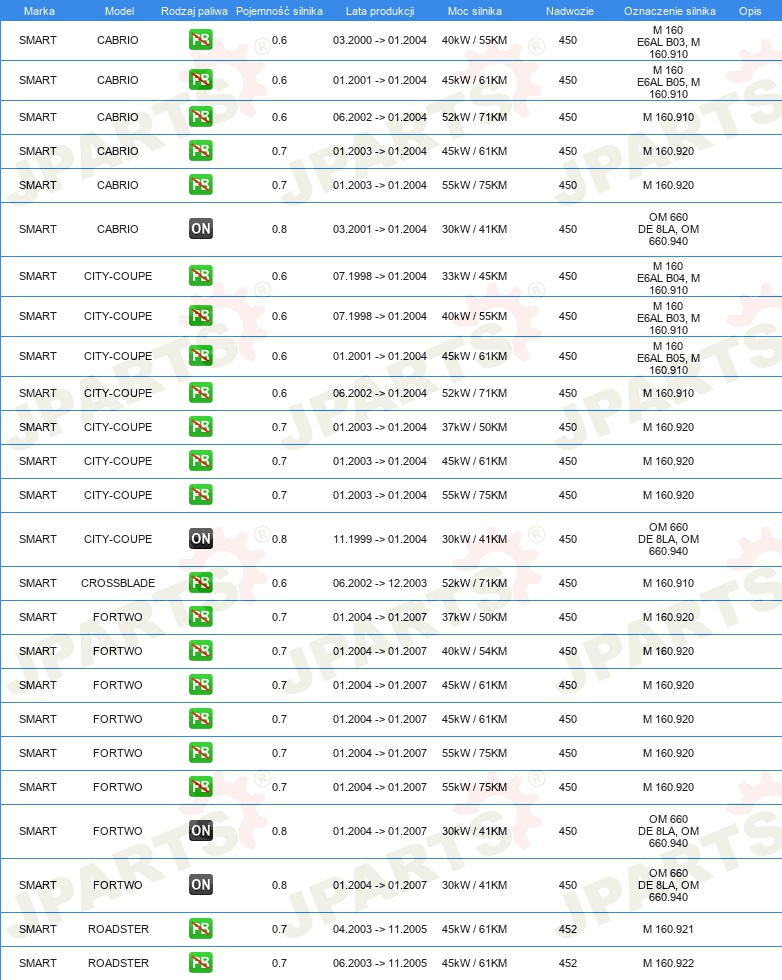Click 37kW / 50KM power in the CITY-COUPE row

(x=474, y=428)
